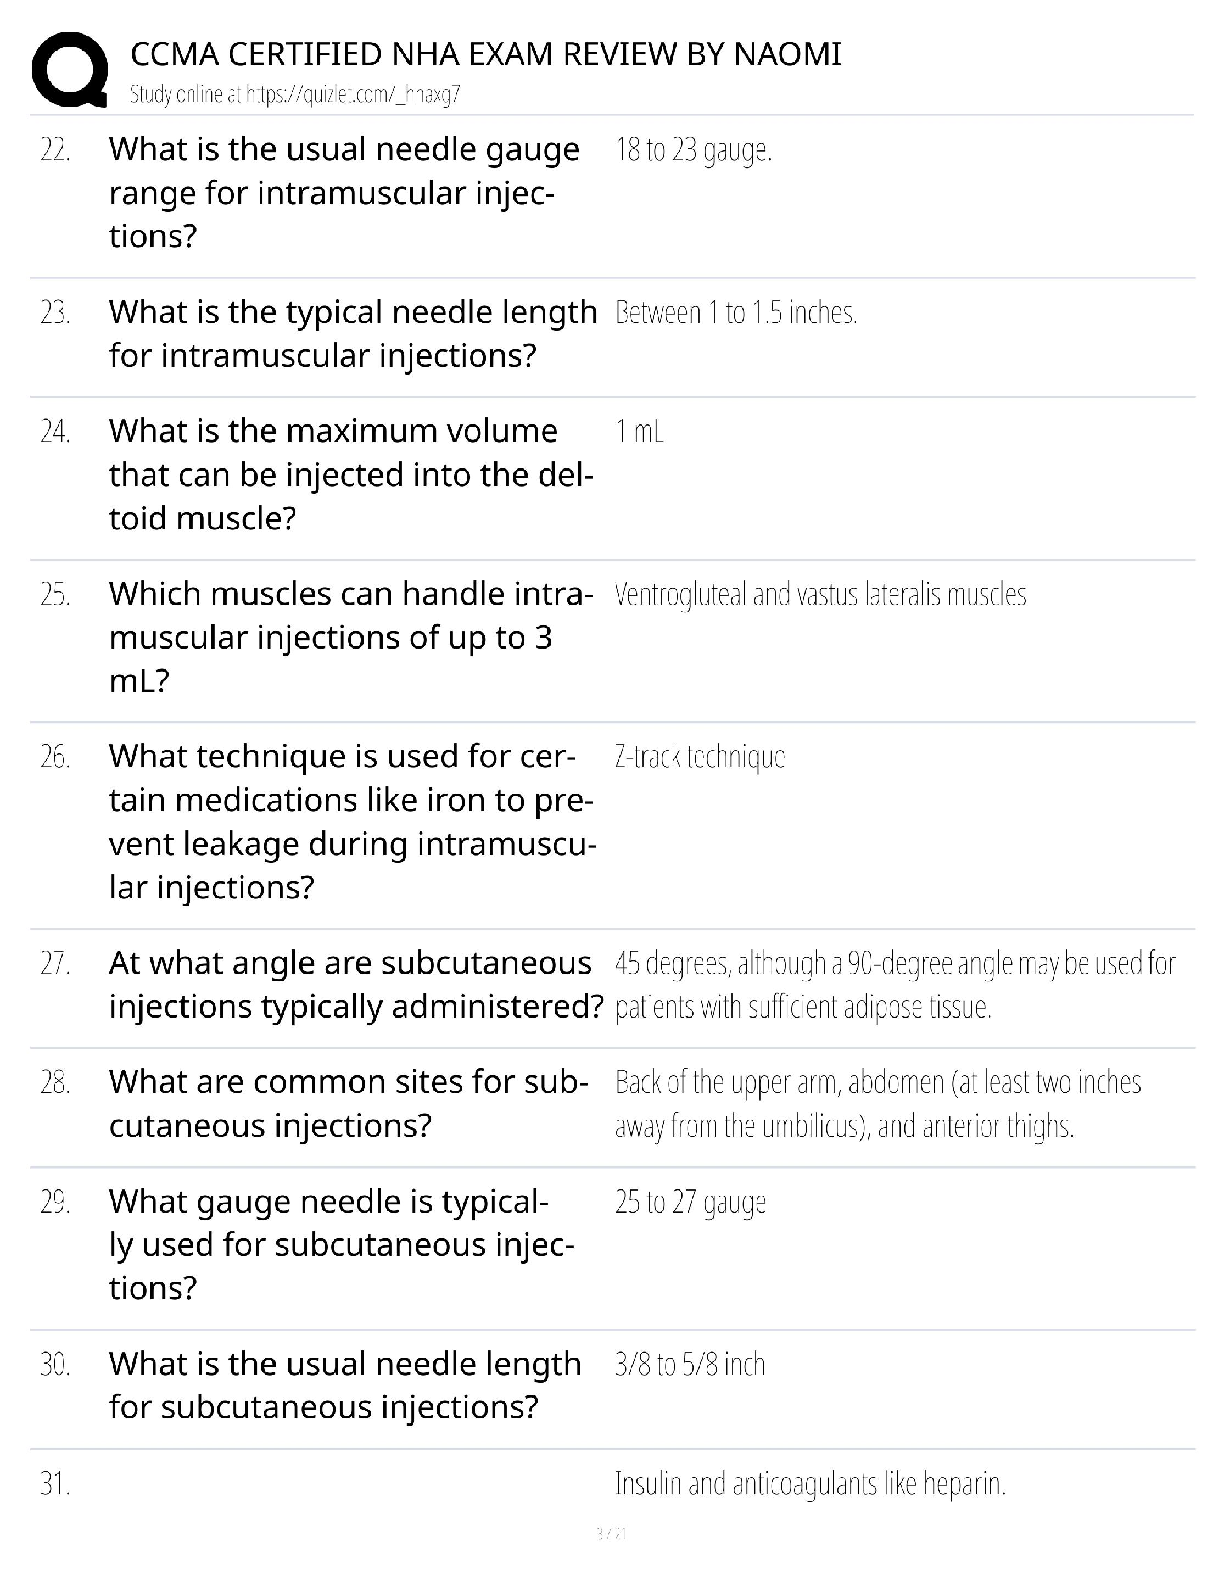
Task: Select question 26 about iron medication technique
Action: pyautogui.click(x=352, y=821)
